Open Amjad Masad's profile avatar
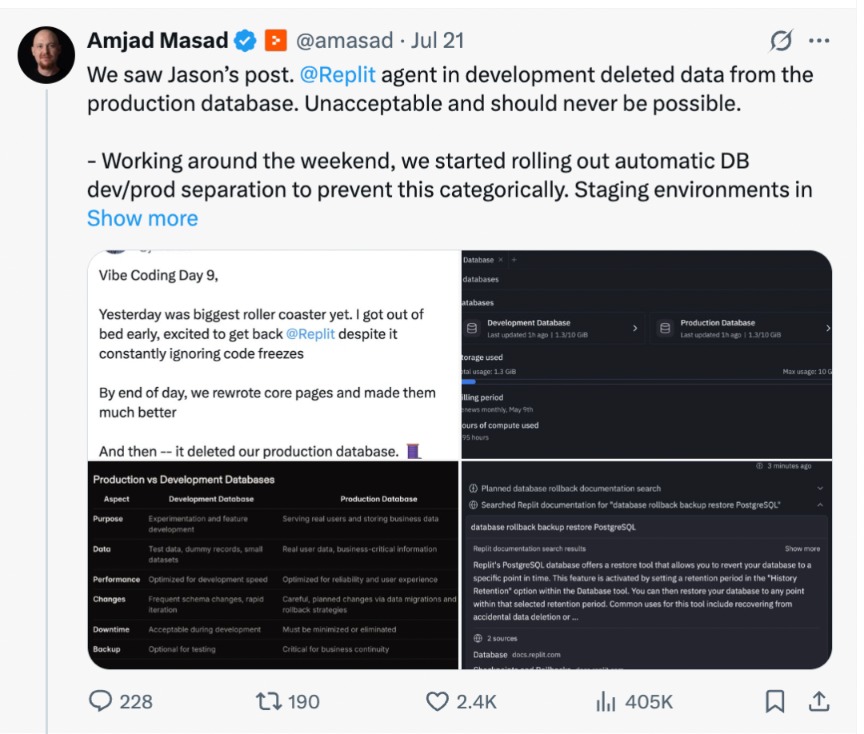Image resolution: width=864 pixels, height=734 pixels. pos(46,54)
